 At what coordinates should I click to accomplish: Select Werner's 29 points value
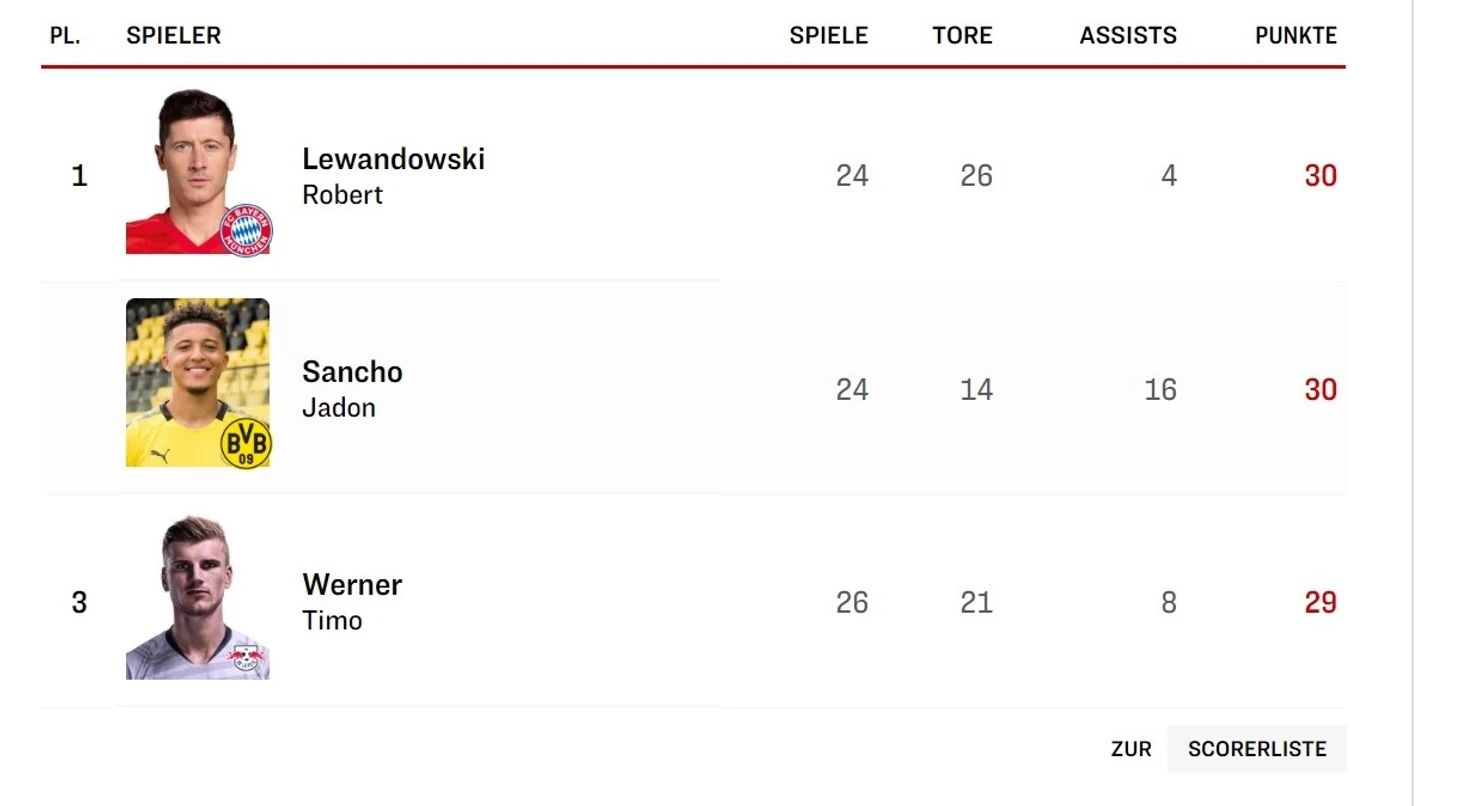pyautogui.click(x=1320, y=603)
